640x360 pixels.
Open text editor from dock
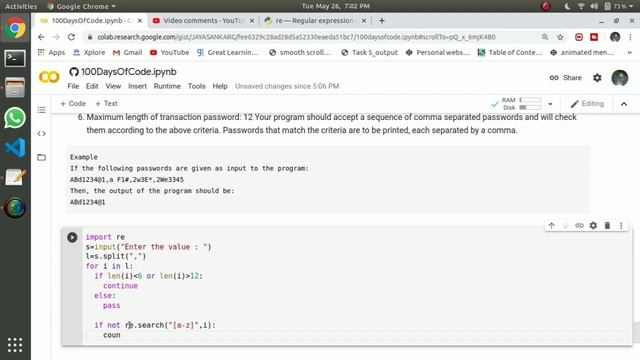[15, 178]
